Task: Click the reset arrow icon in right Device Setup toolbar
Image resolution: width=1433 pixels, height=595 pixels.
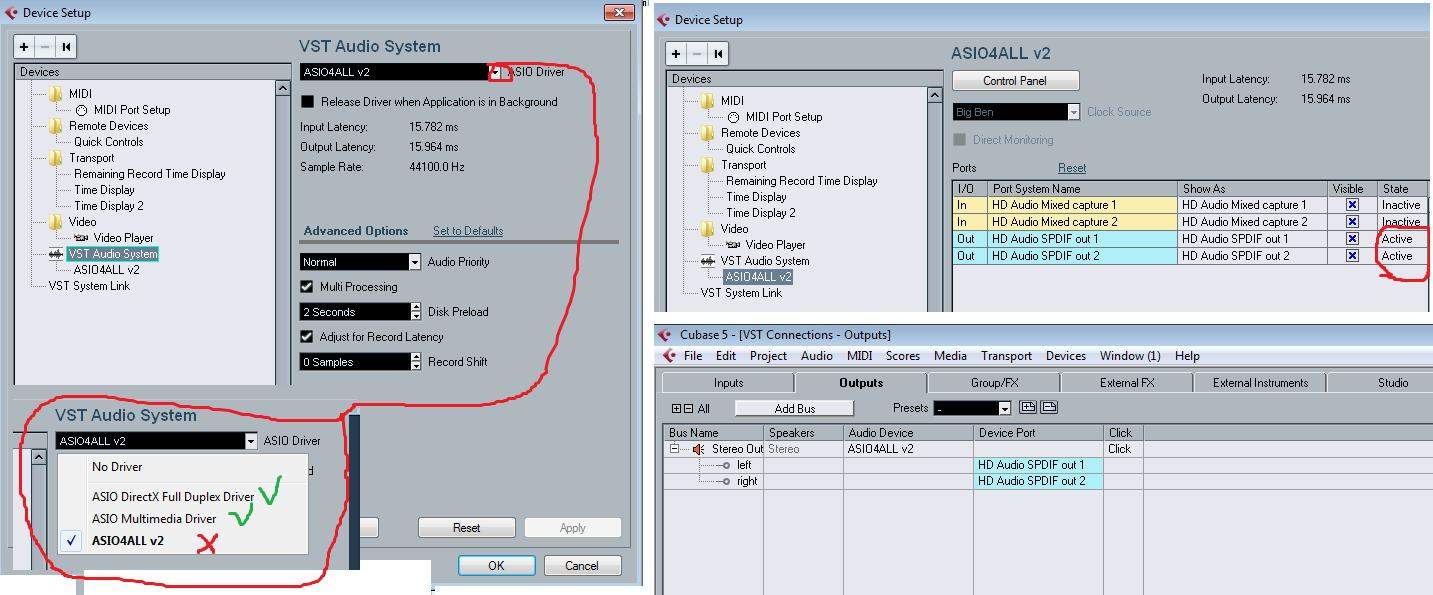Action: 718,54
